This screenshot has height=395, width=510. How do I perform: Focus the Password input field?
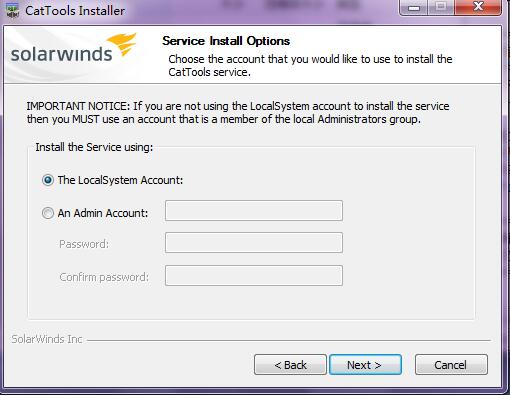click(254, 243)
